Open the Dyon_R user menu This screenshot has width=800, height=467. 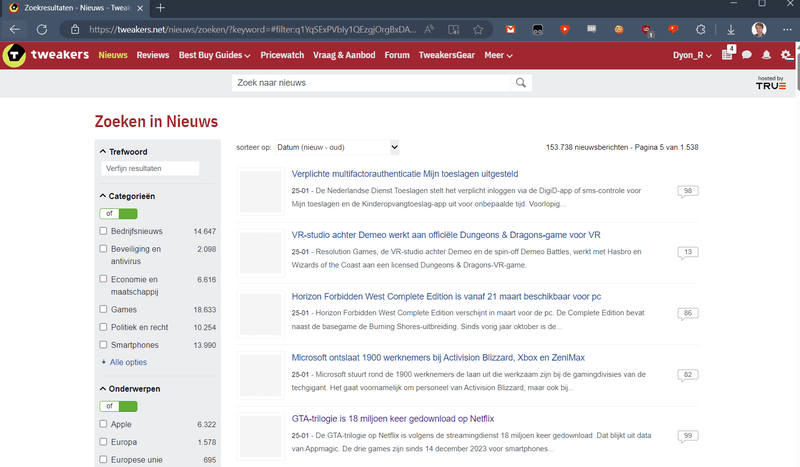(692, 55)
